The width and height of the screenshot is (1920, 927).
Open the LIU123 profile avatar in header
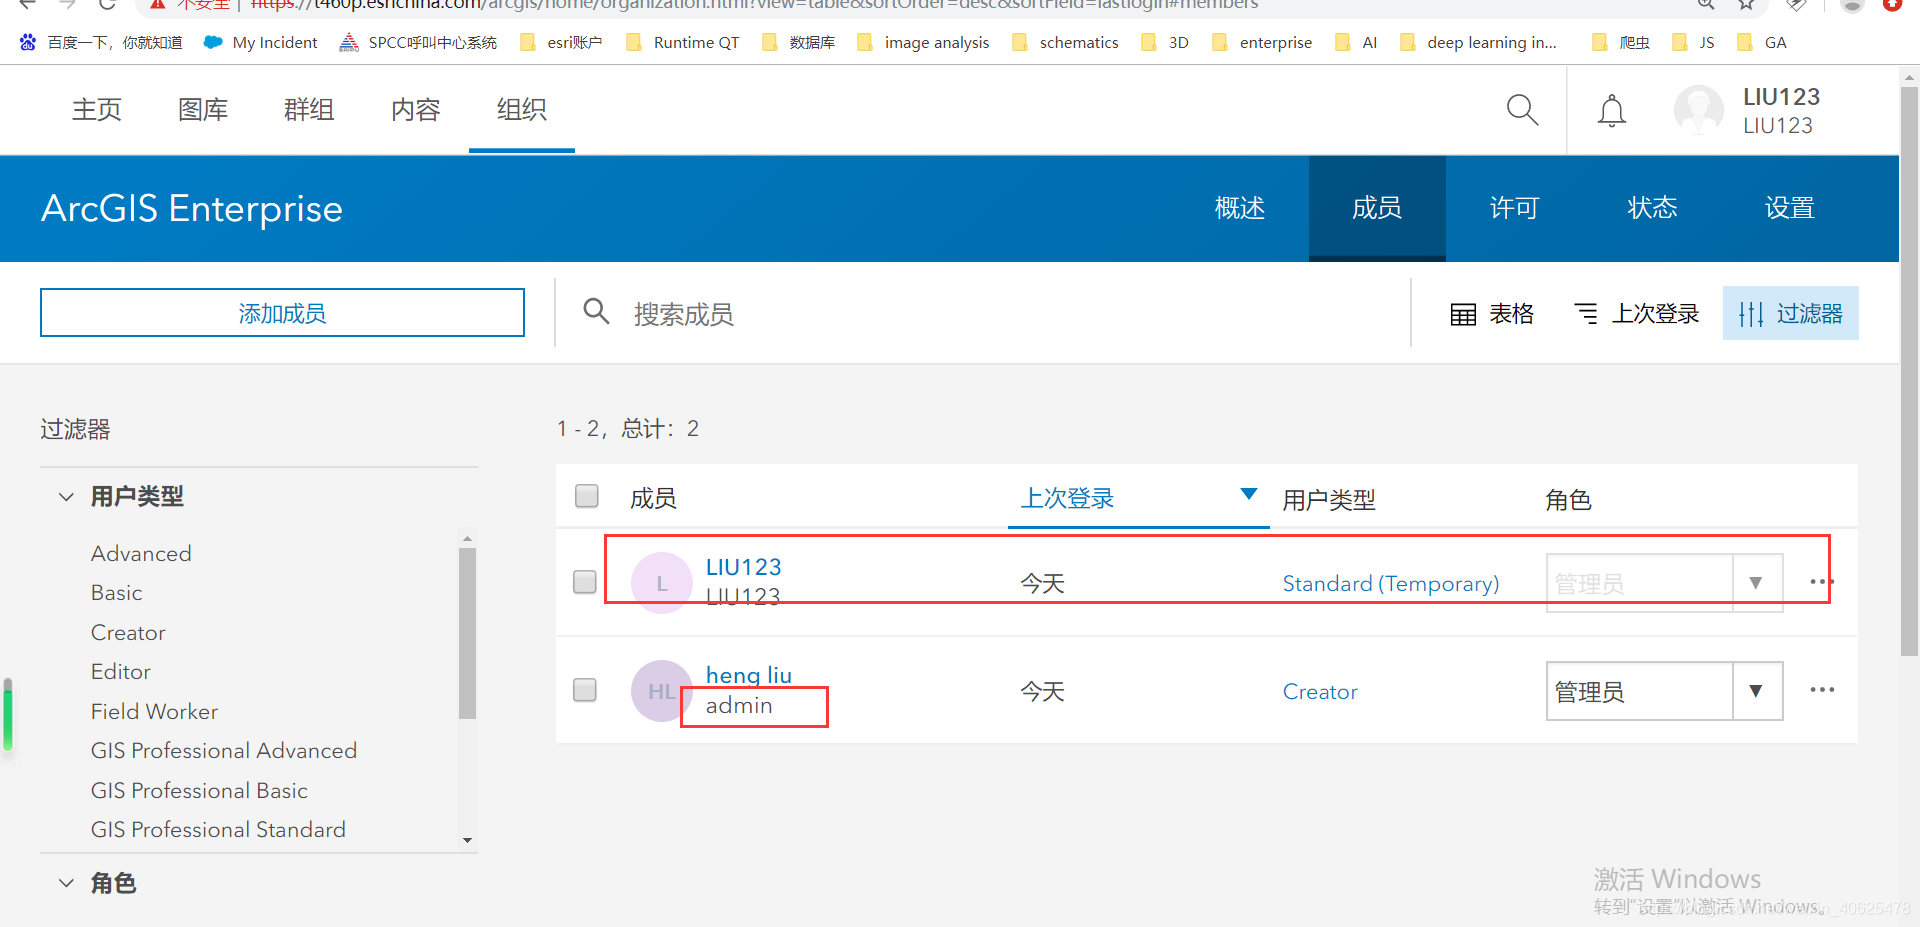click(1698, 110)
